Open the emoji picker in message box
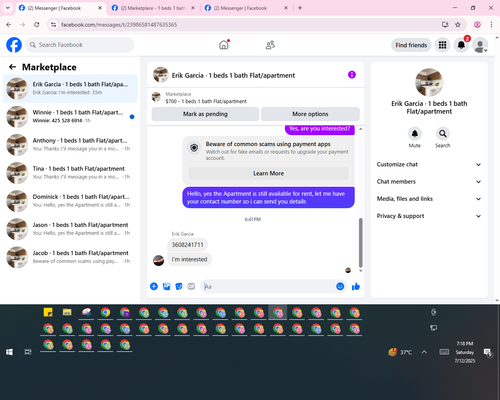The image size is (500, 400). (340, 286)
